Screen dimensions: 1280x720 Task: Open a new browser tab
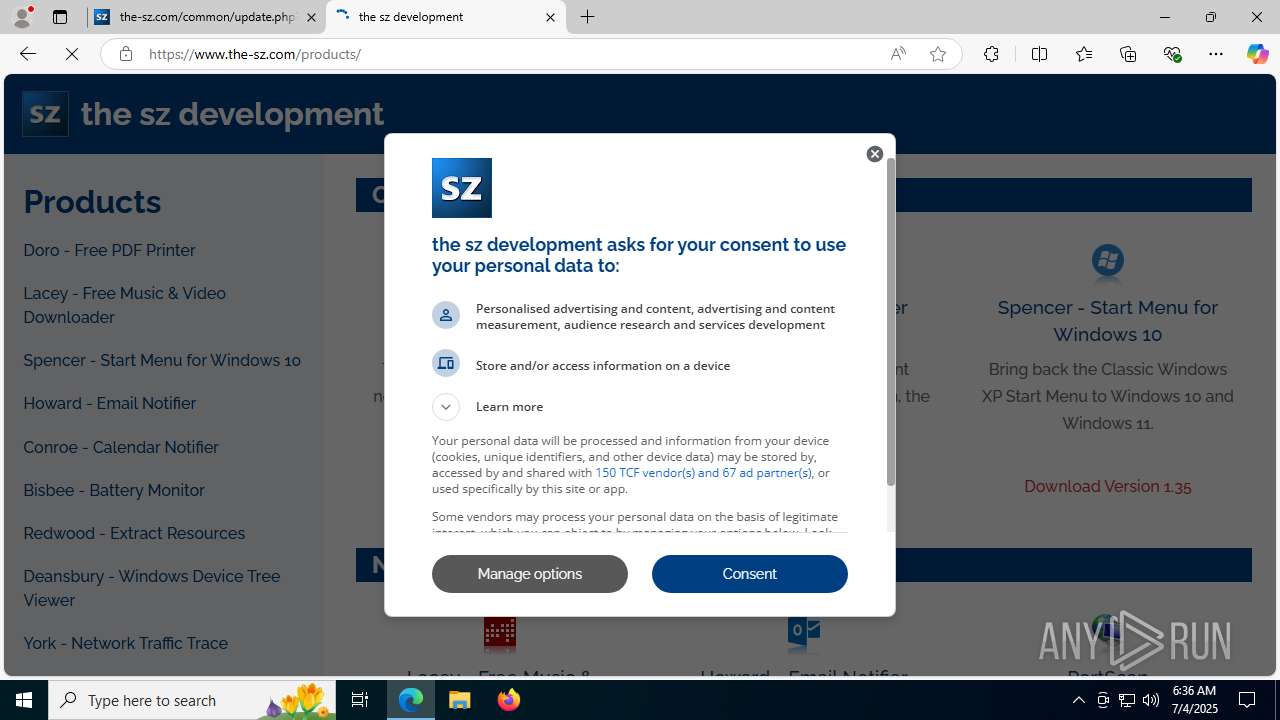click(588, 17)
